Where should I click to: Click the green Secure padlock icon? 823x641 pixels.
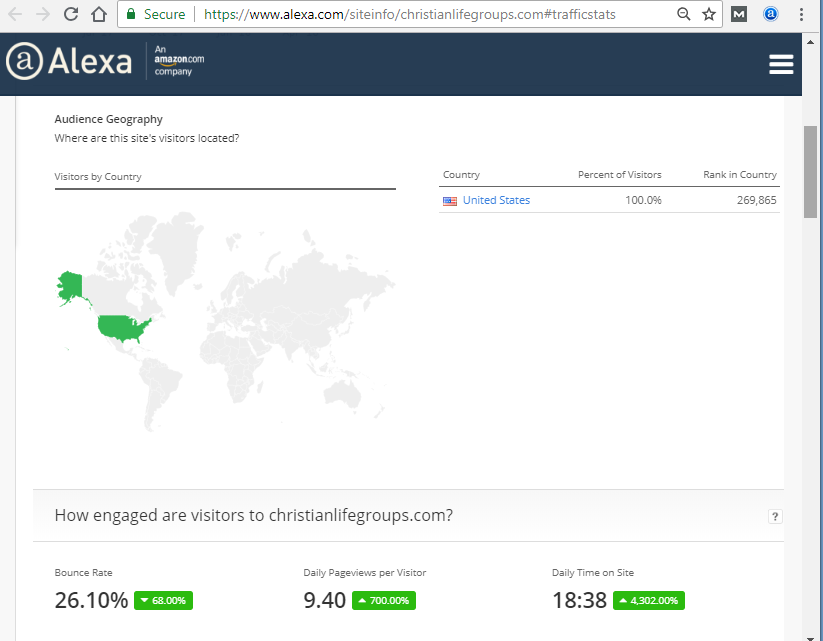click(131, 14)
